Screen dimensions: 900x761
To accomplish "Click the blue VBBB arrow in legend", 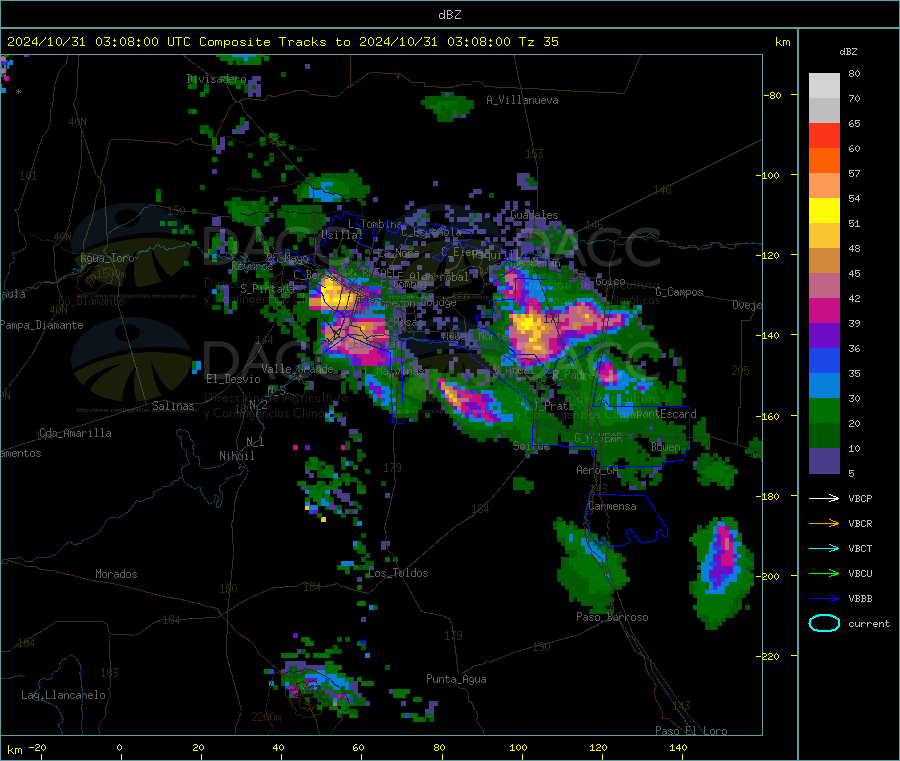I will pyautogui.click(x=824, y=598).
